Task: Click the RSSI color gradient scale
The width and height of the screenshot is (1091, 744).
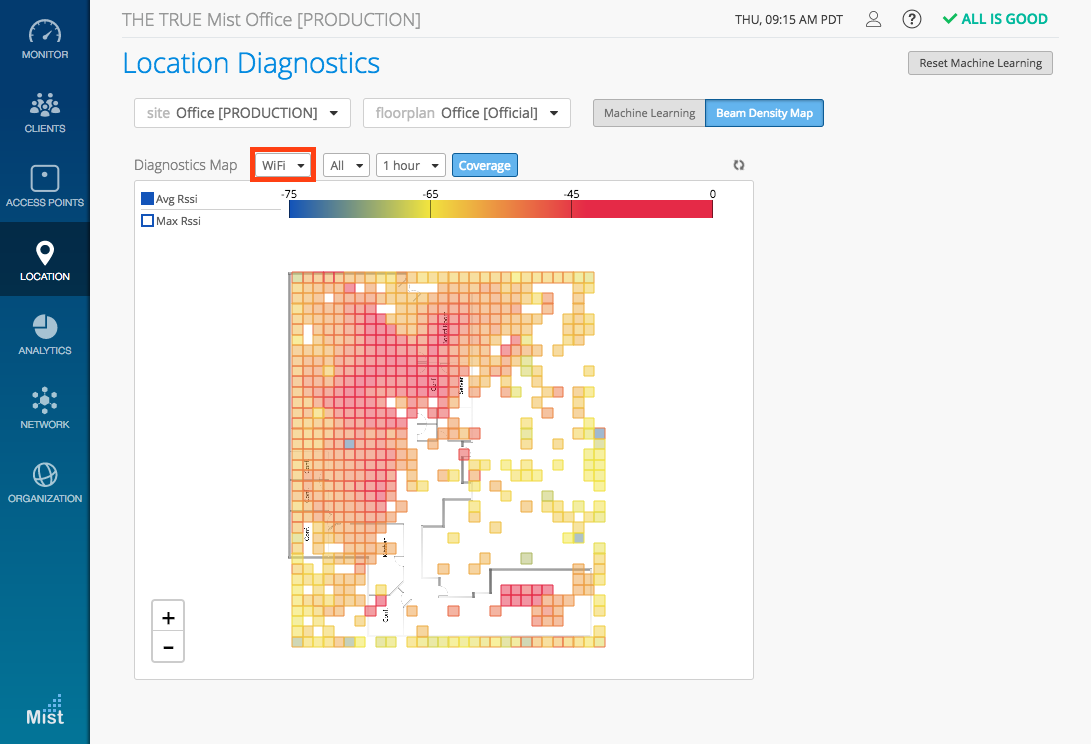Action: [500, 209]
